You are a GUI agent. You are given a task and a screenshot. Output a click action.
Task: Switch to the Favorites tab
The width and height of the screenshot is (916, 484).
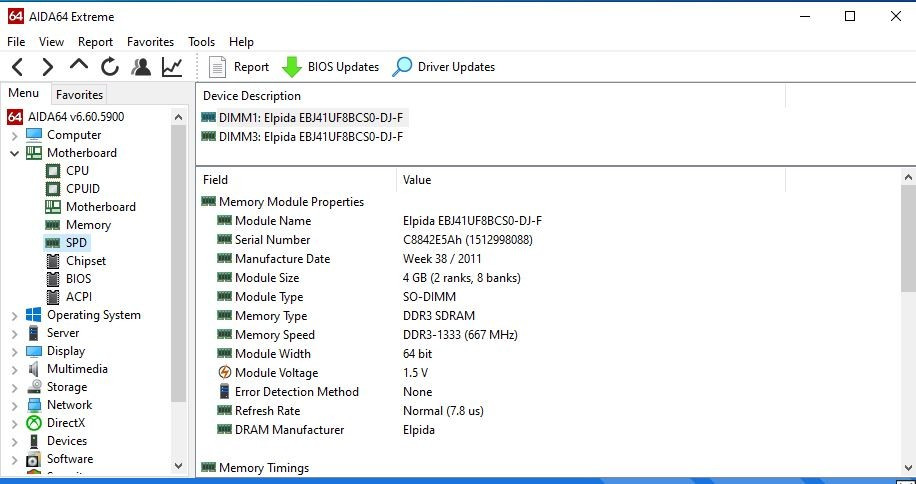79,95
